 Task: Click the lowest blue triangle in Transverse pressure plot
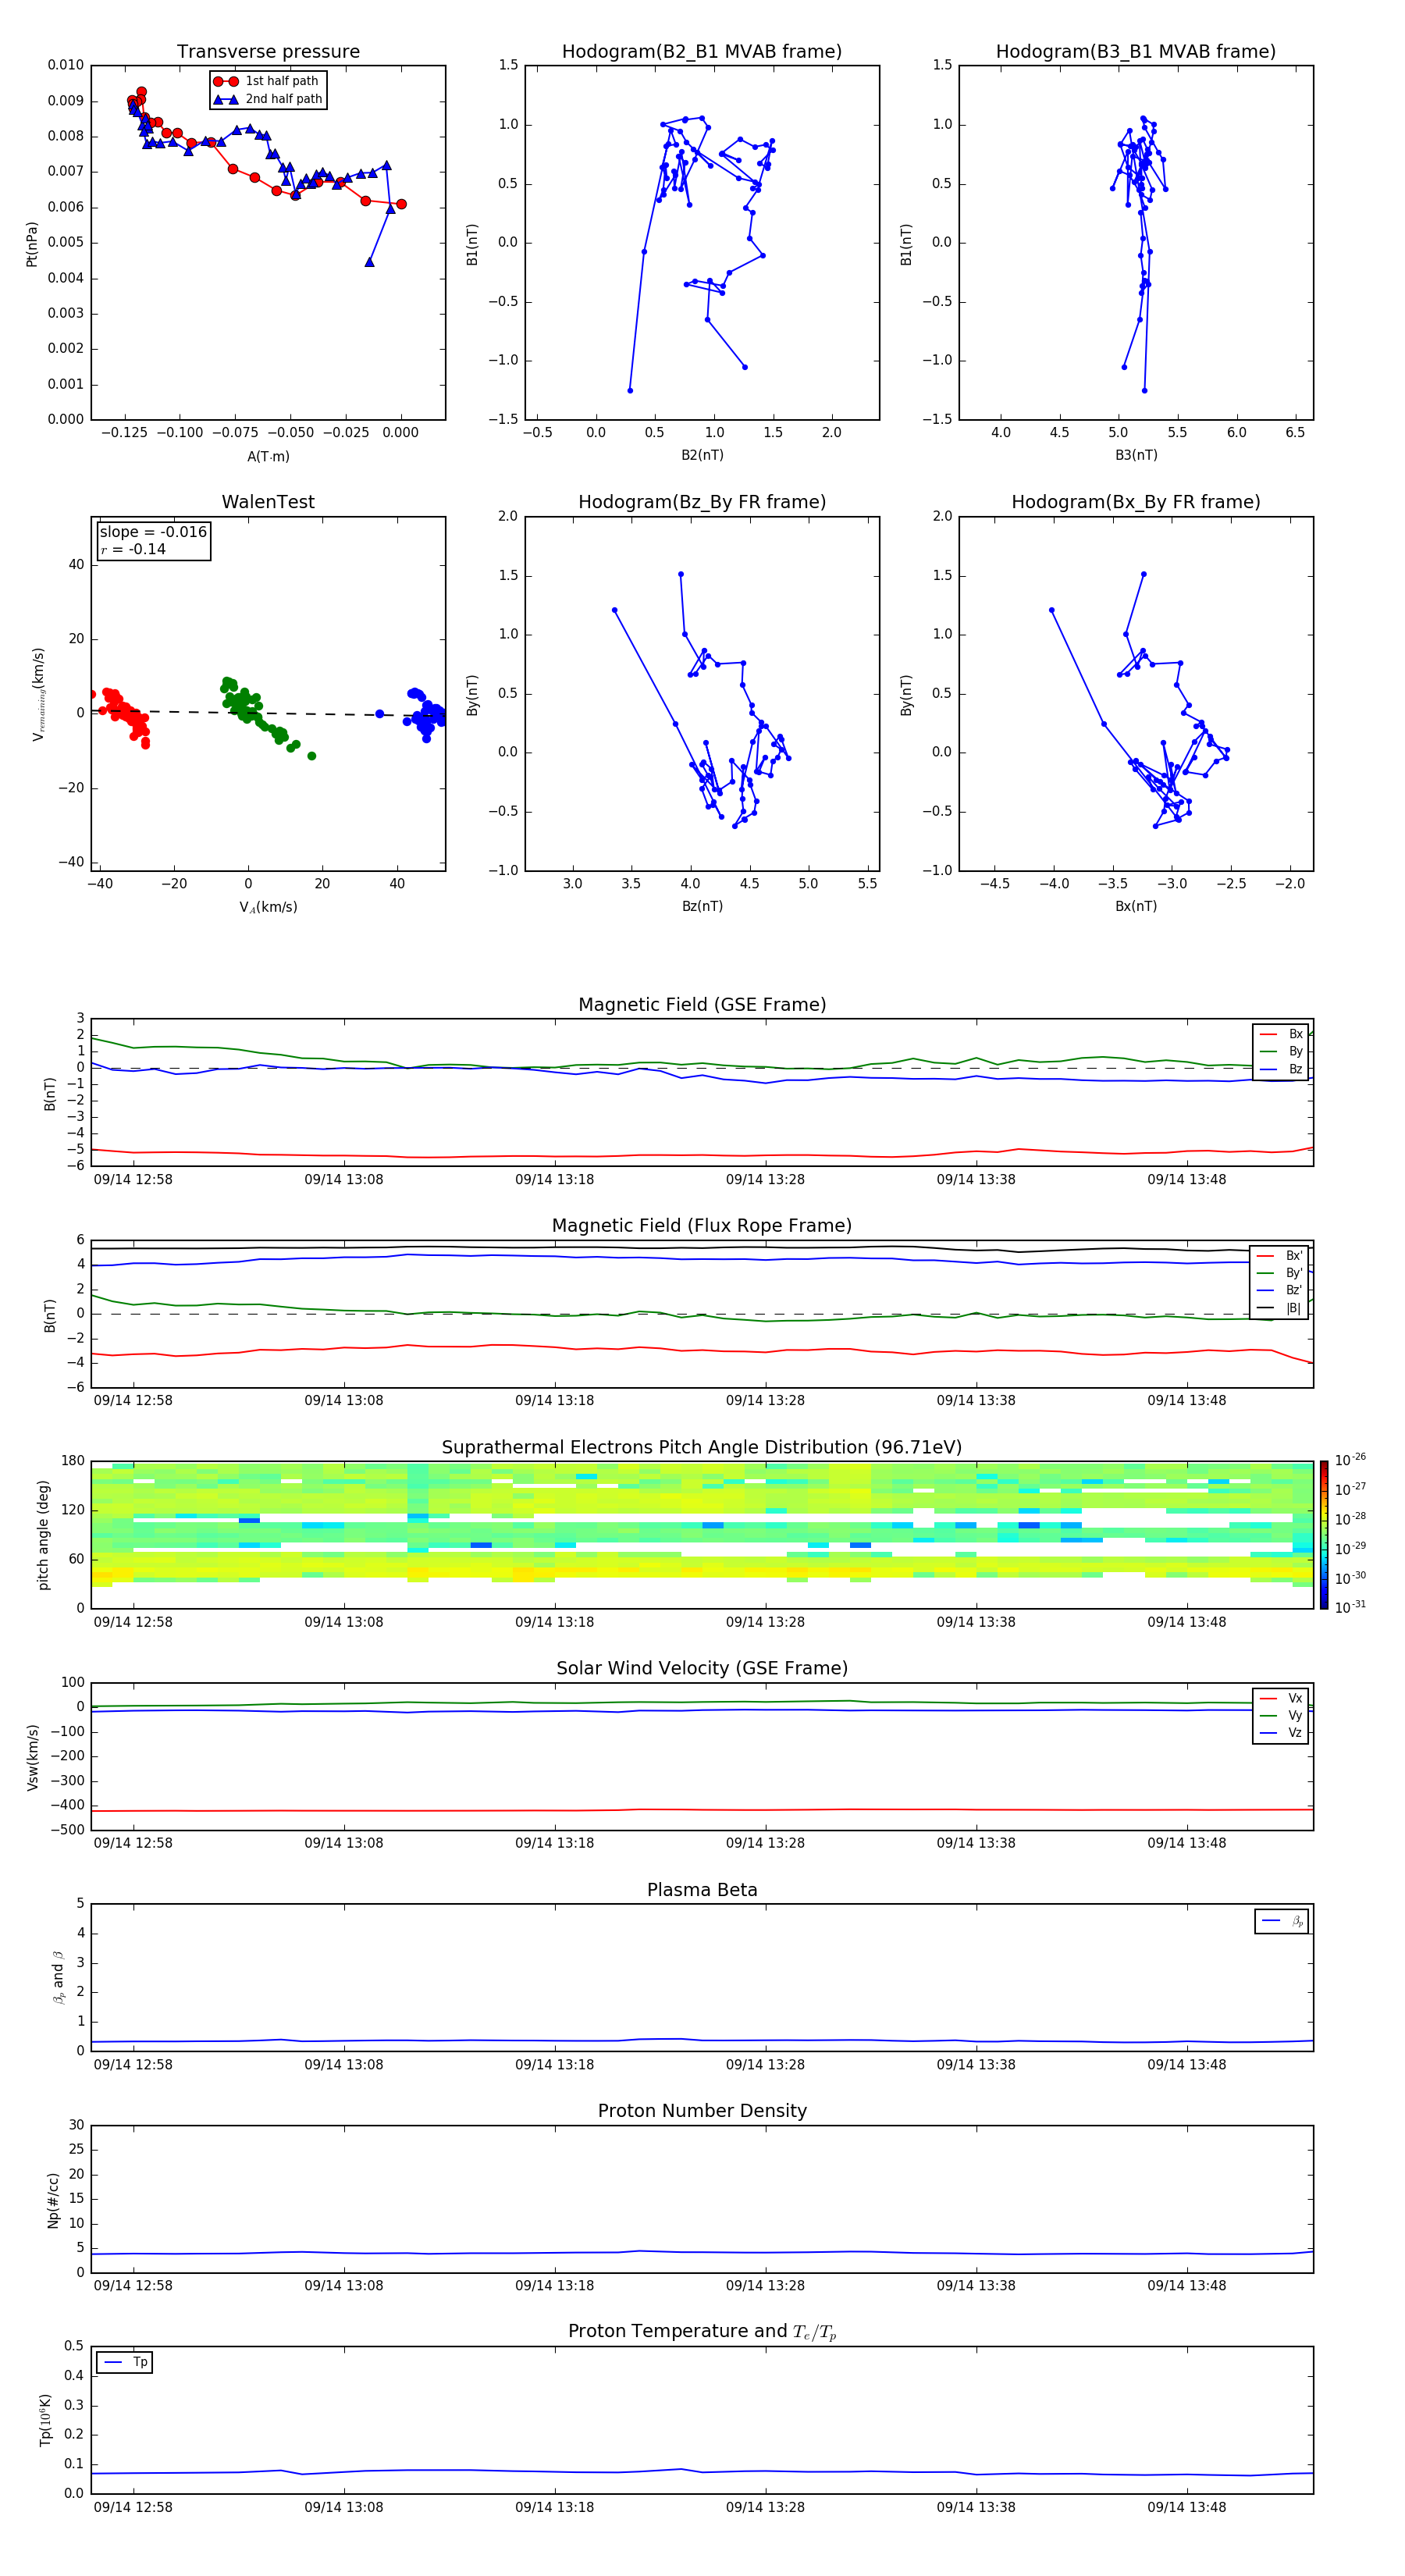[x=369, y=262]
